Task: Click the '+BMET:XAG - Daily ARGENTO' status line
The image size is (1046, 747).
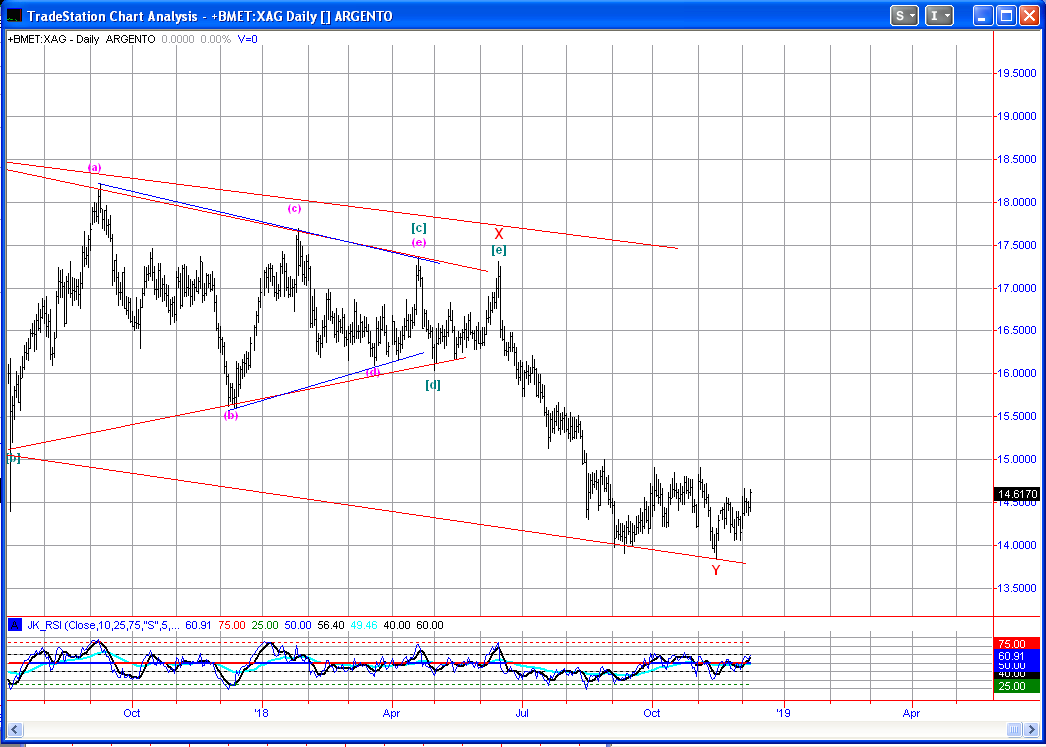Action: point(81,39)
